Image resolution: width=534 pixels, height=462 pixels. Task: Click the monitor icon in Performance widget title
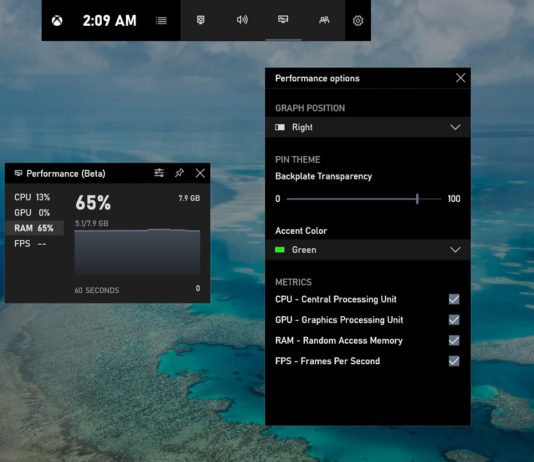[x=18, y=173]
